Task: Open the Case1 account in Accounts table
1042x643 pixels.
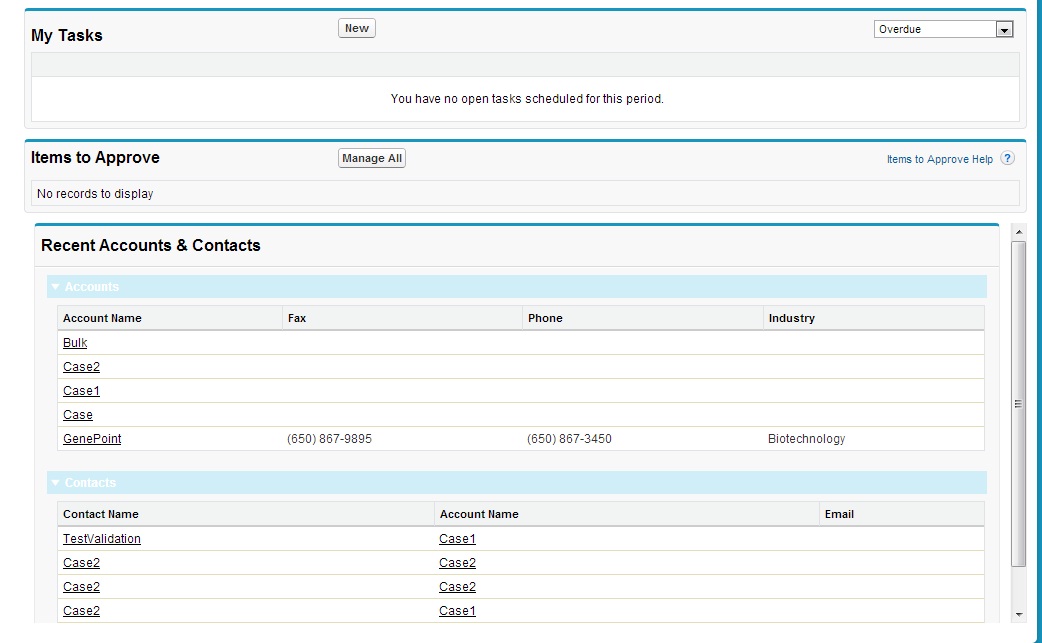Action: (x=81, y=391)
